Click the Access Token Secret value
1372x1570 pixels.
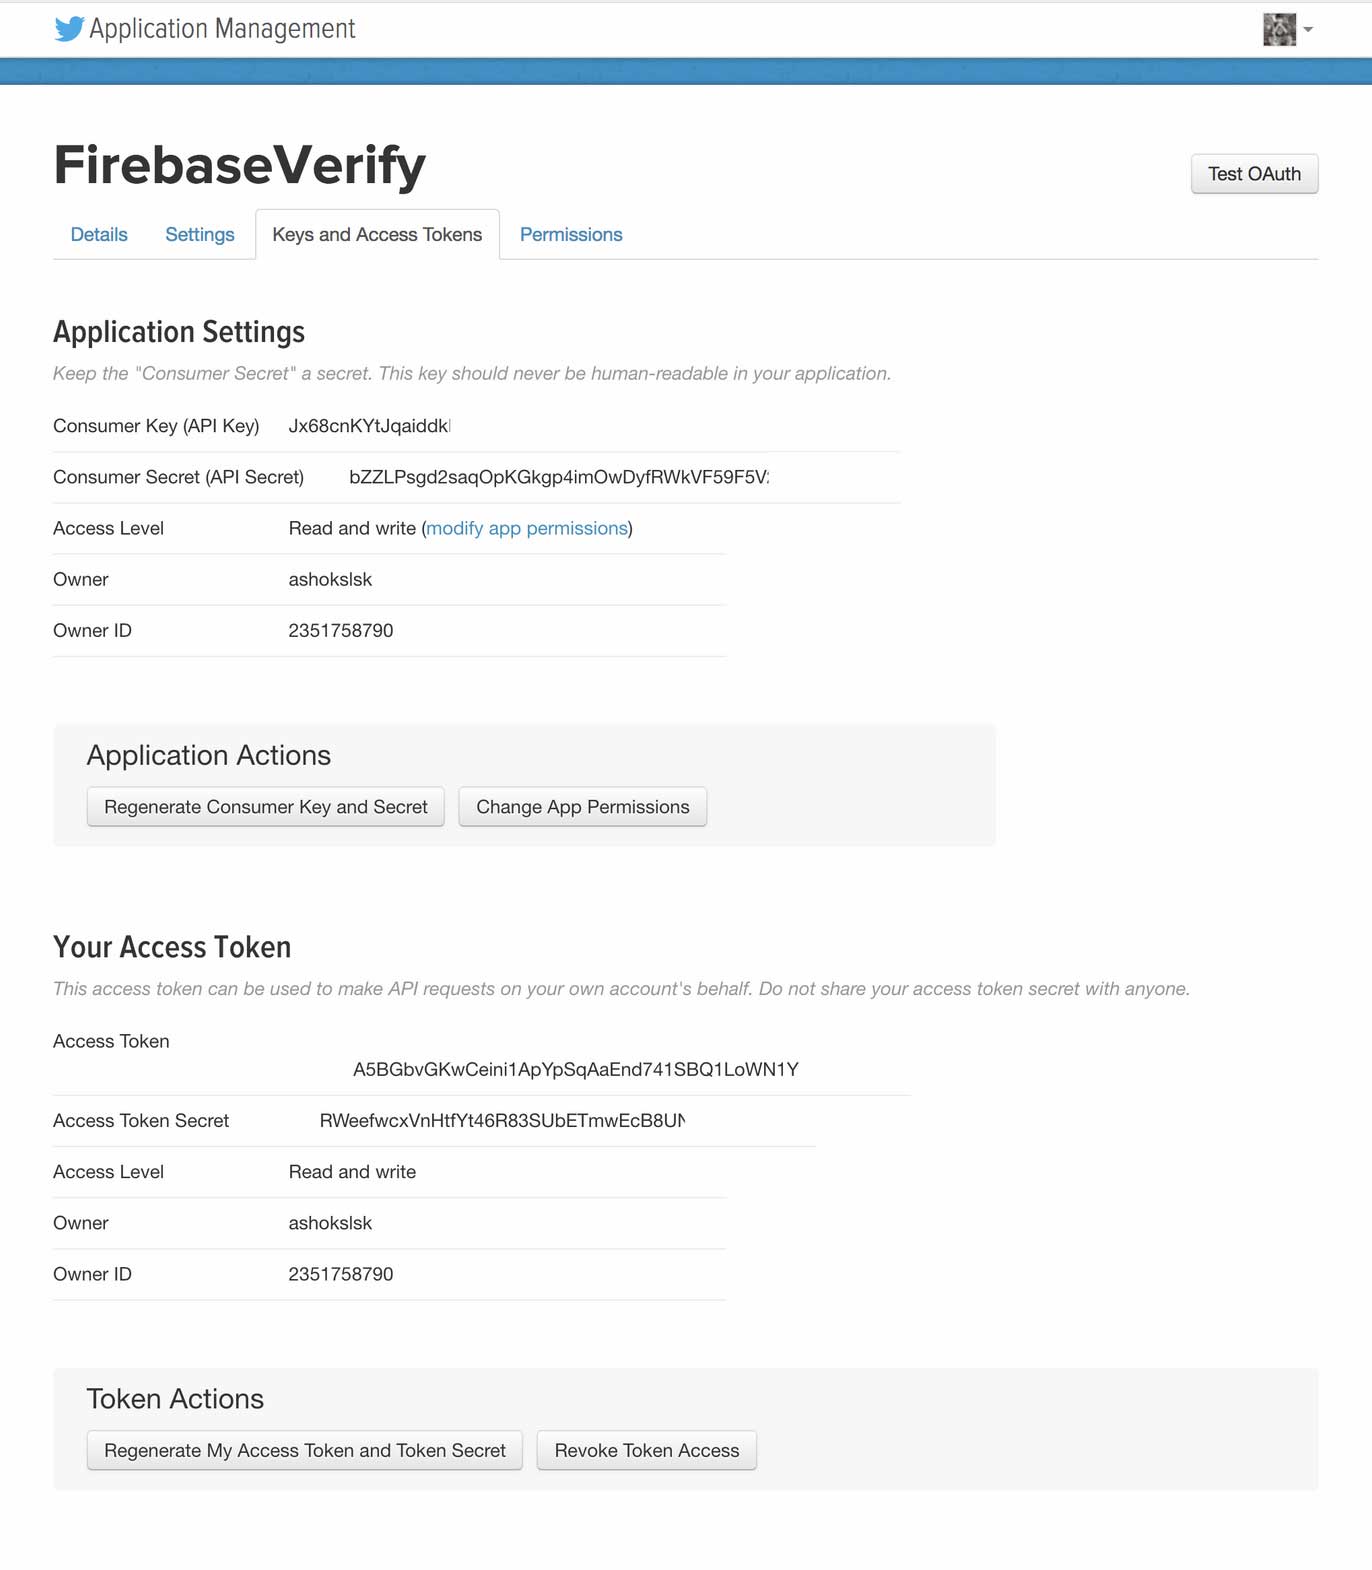coord(502,1121)
